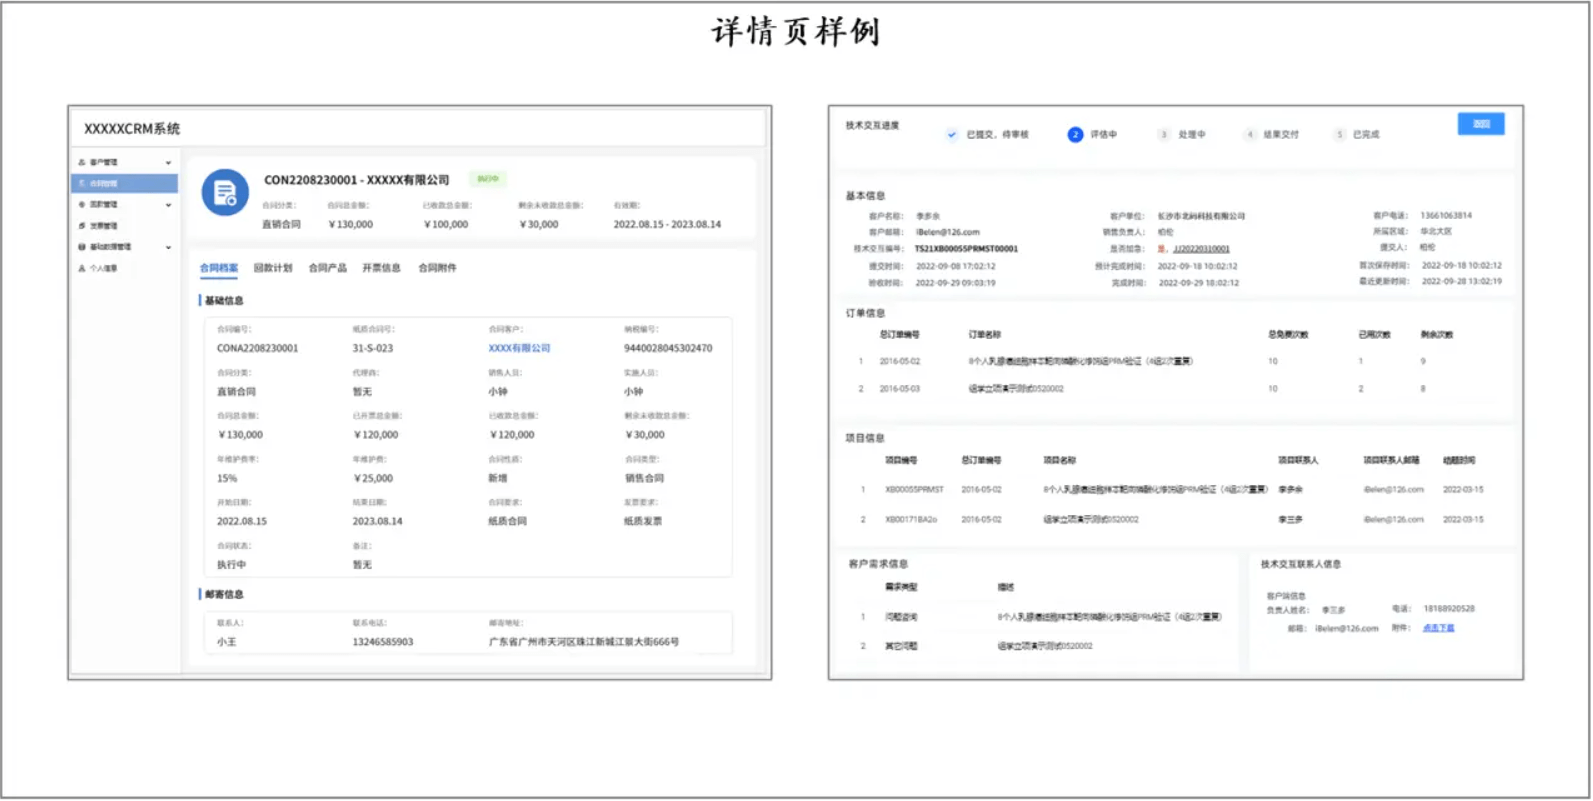Viewport: 1593px width, 801px height.
Task: Click the blue contract document avatar icon
Action: tap(225, 192)
